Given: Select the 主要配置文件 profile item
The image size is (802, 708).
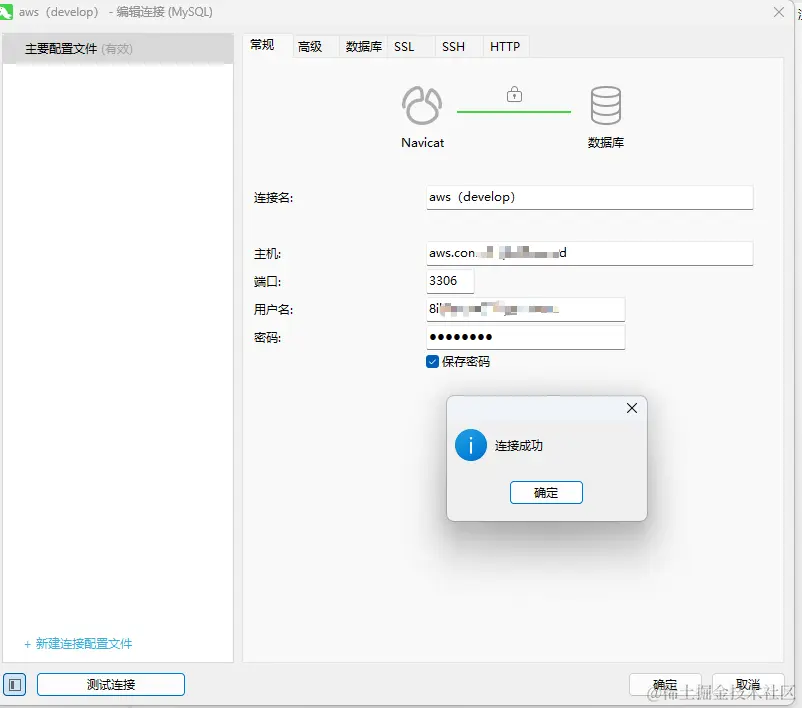Looking at the screenshot, I should 118,49.
